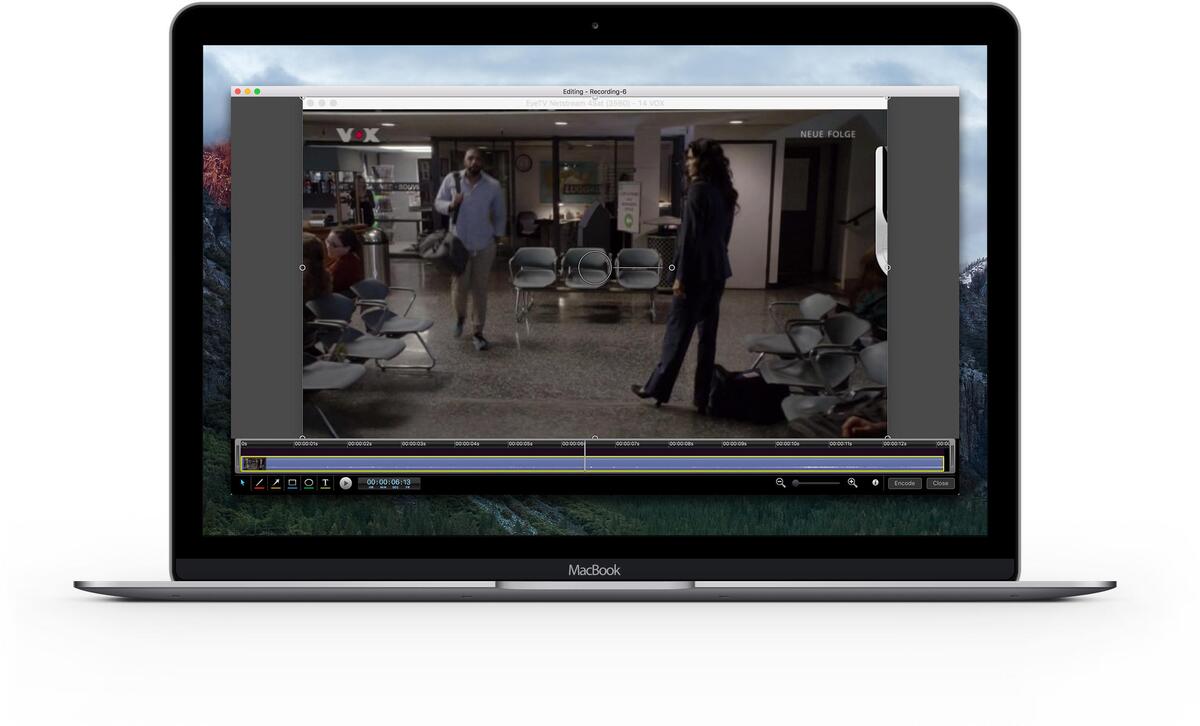Select the arrow selection tool

[241, 483]
